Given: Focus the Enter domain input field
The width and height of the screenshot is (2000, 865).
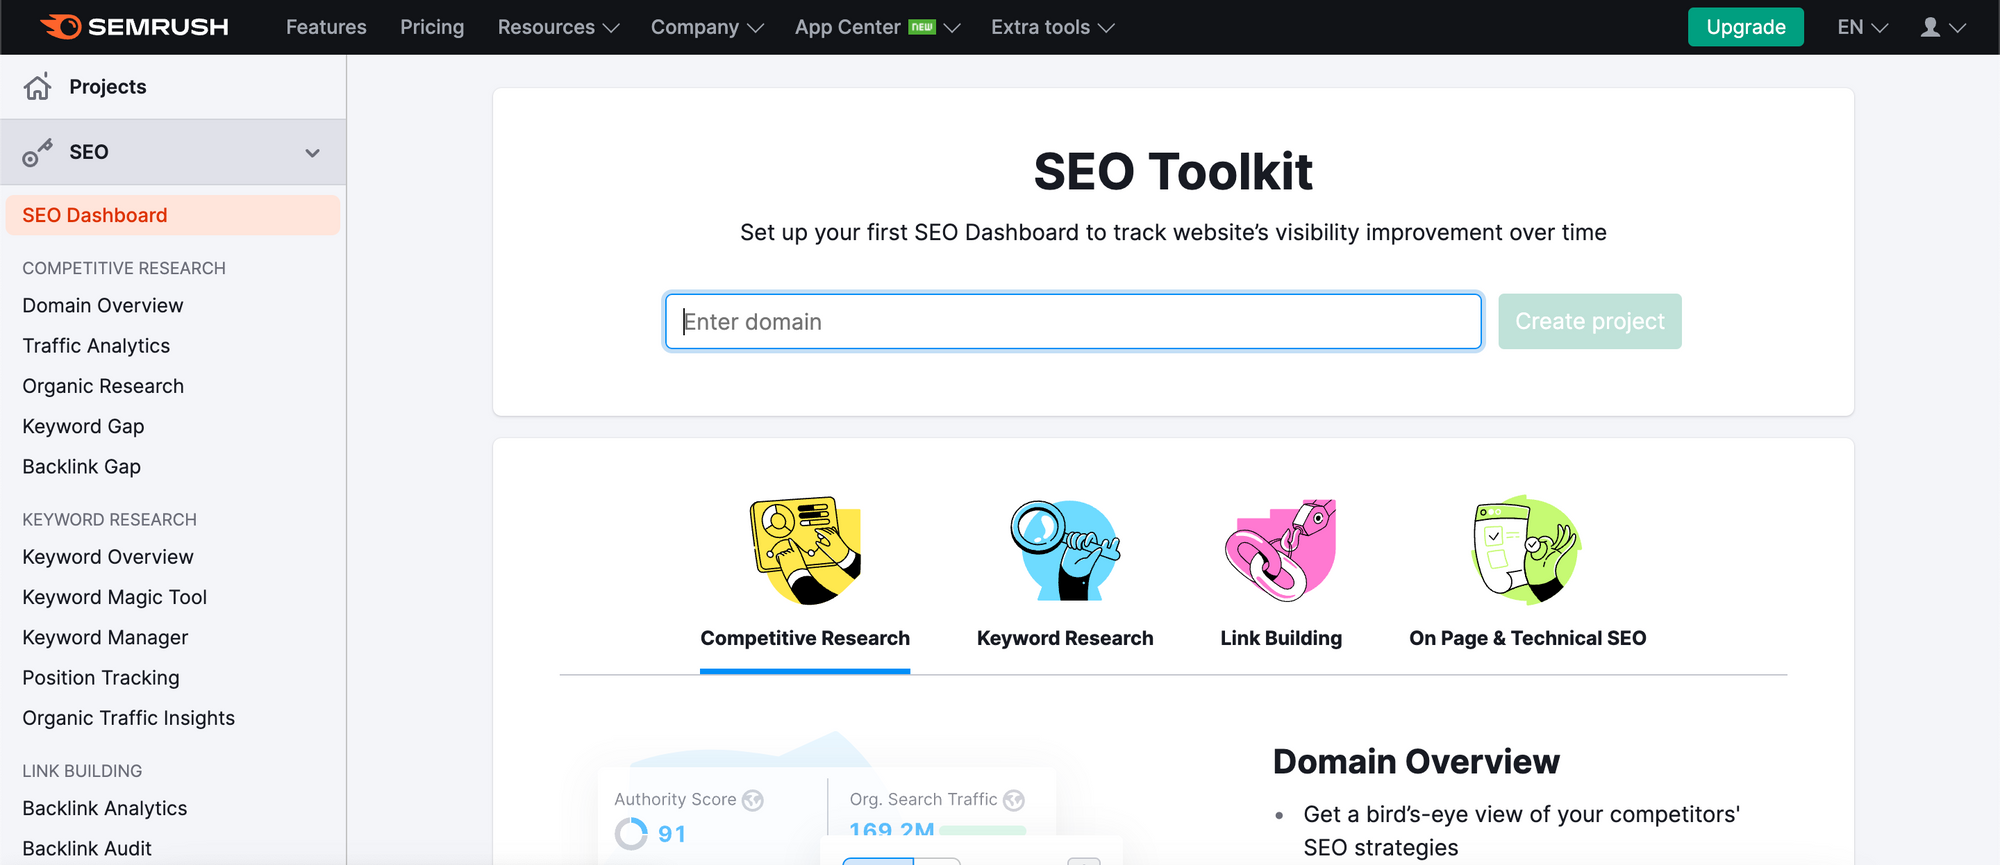Looking at the screenshot, I should [x=1073, y=321].
